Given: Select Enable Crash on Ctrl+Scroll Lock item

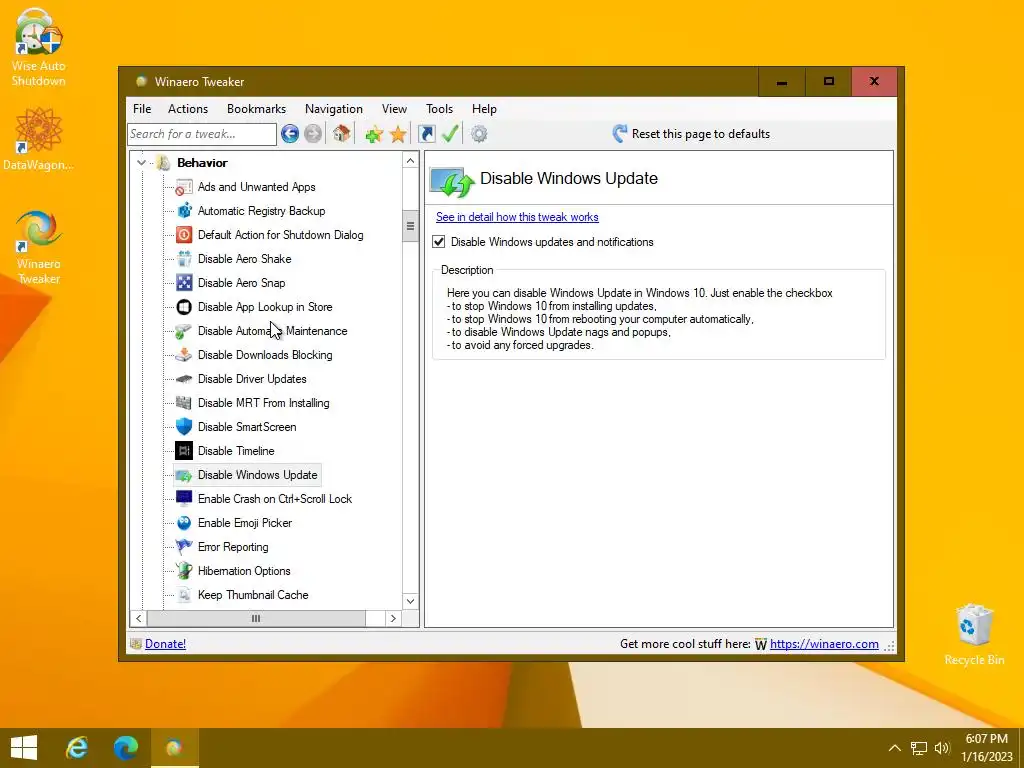Looking at the screenshot, I should click(x=275, y=499).
